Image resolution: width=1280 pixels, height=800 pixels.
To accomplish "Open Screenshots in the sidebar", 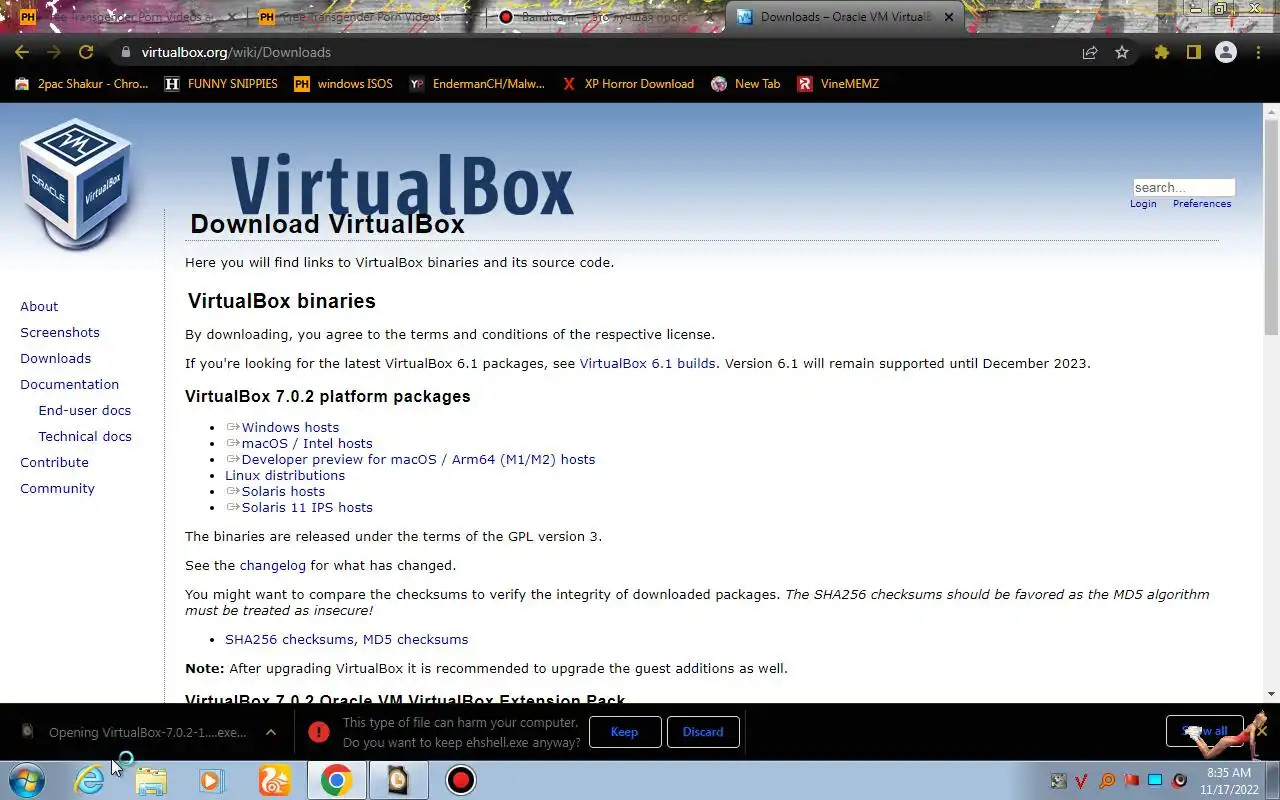I will [60, 332].
